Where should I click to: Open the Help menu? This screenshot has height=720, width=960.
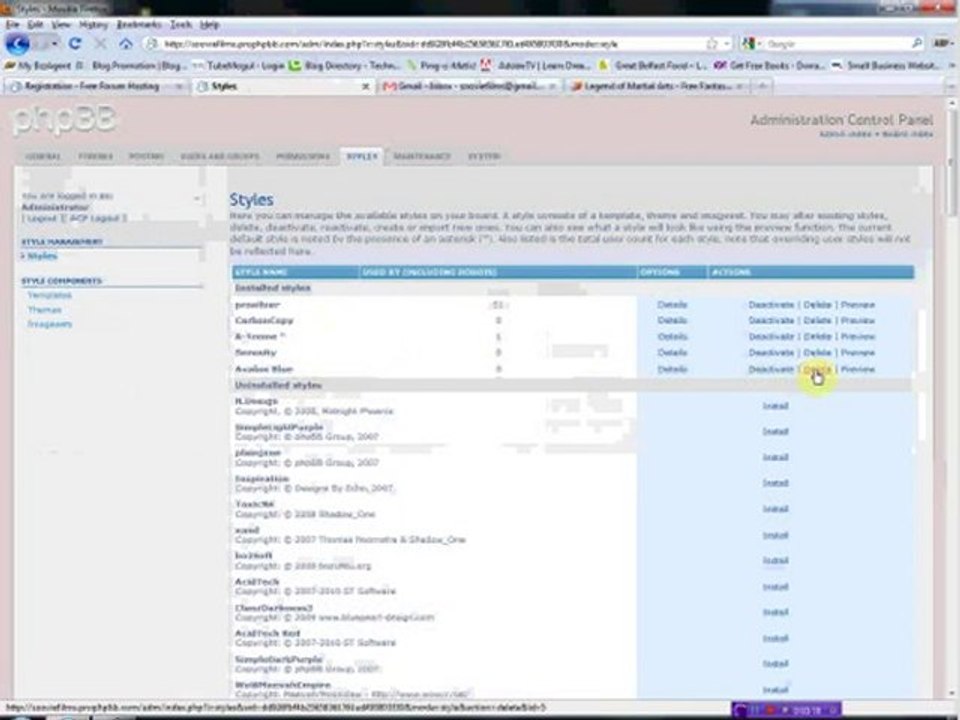click(x=209, y=24)
